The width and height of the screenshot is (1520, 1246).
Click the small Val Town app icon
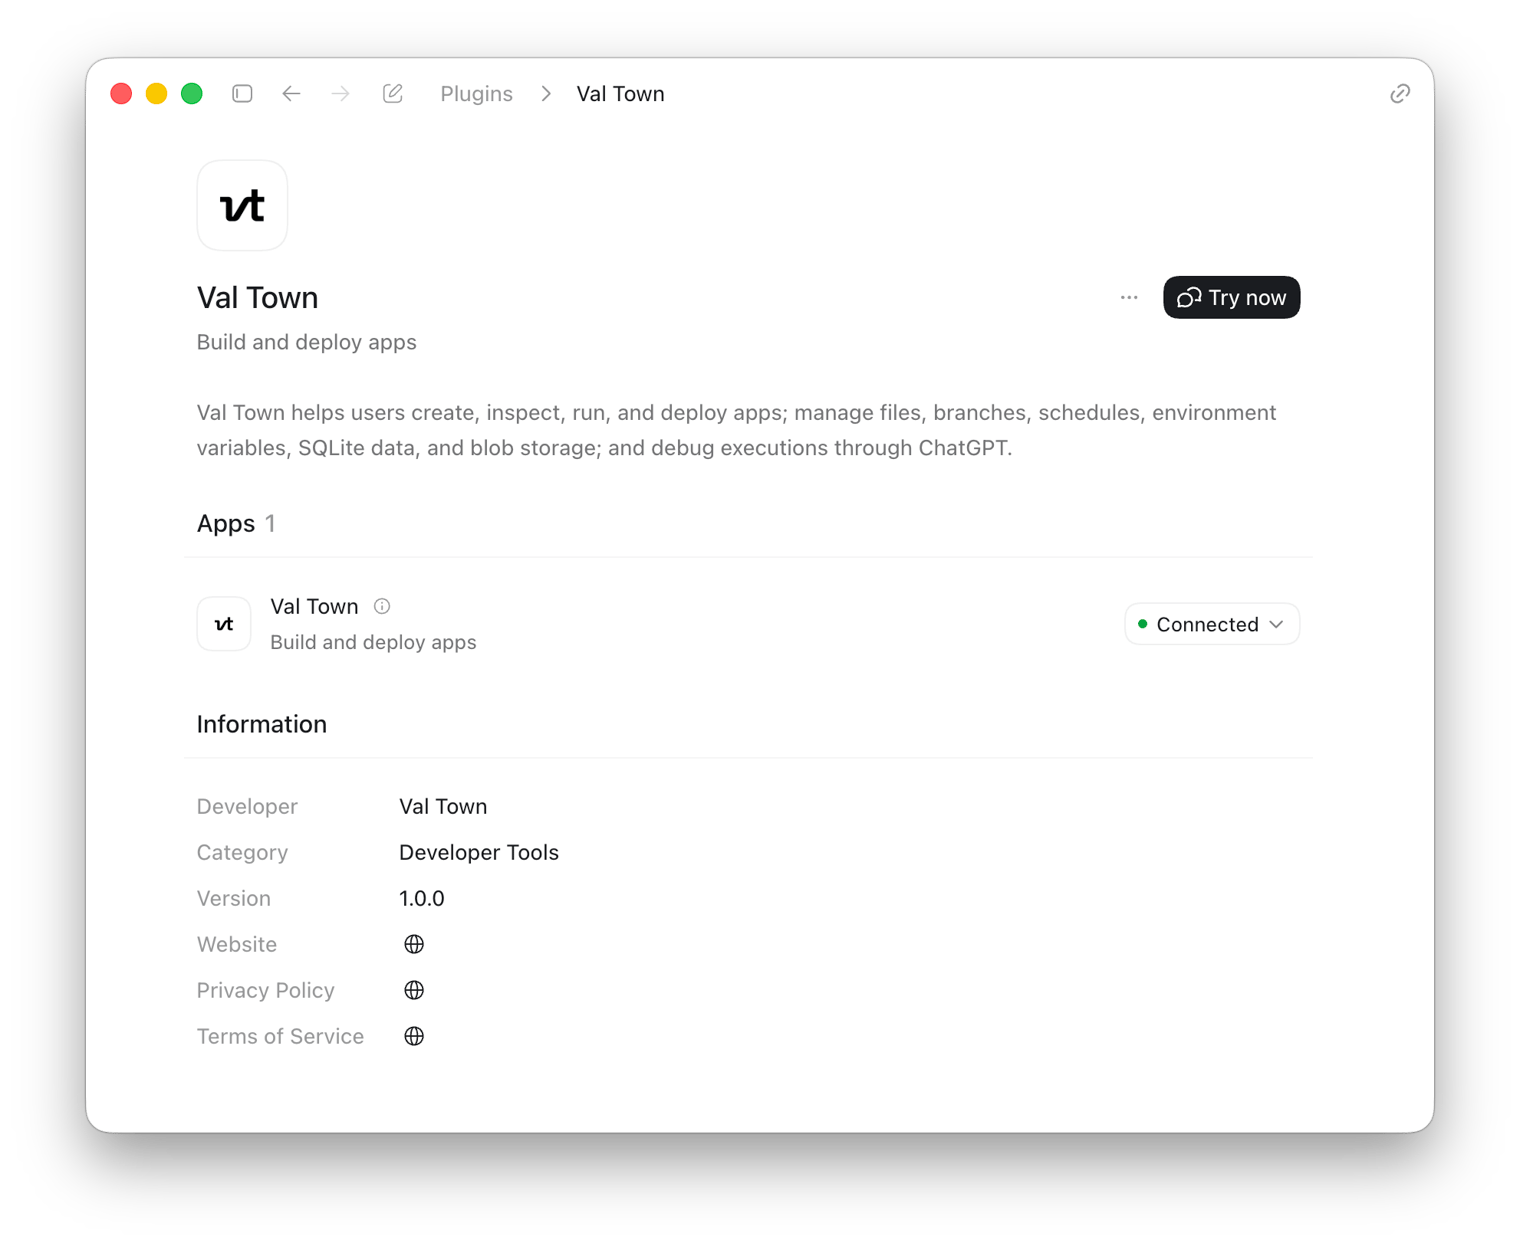click(224, 624)
